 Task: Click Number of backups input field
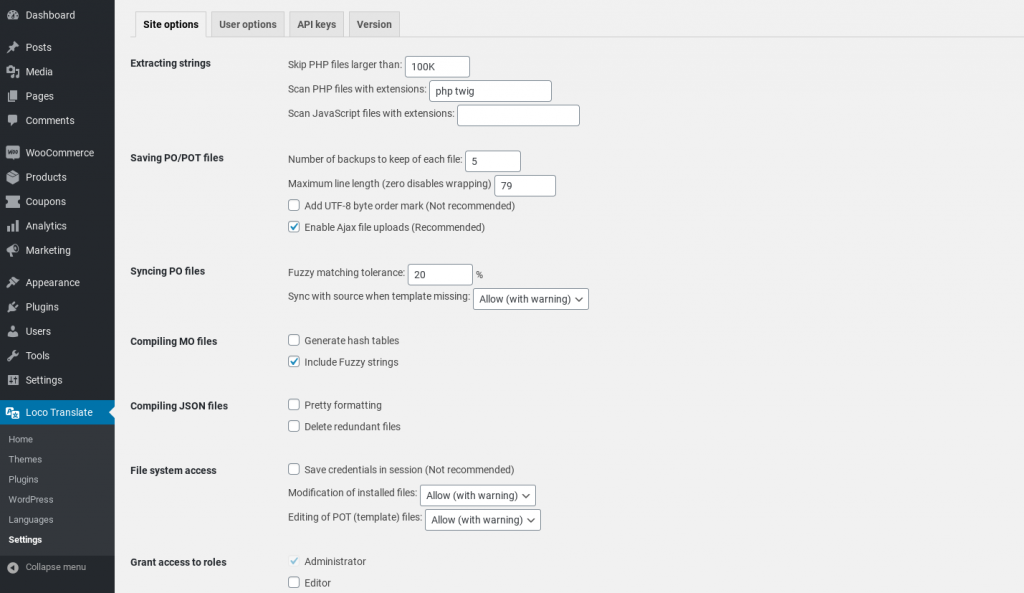point(492,161)
